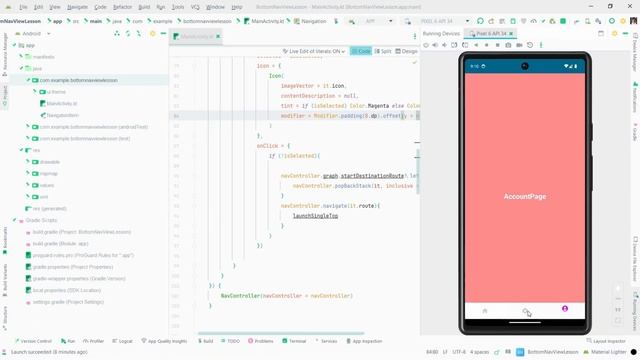Image resolution: width=640 pixels, height=360 pixels.
Task: Open the Terminal tool window
Action: 294,341
